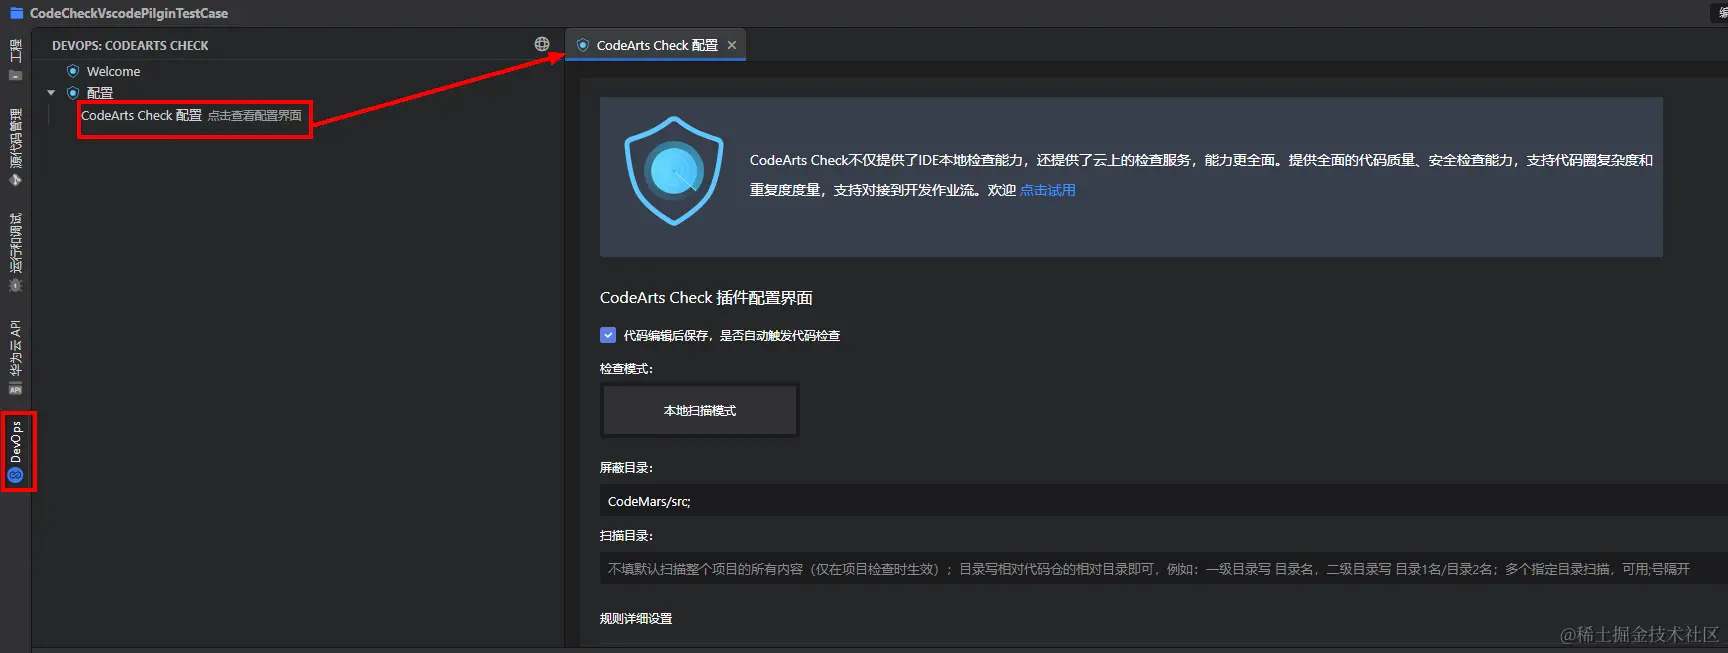Click the 检查模式 label

coord(626,369)
